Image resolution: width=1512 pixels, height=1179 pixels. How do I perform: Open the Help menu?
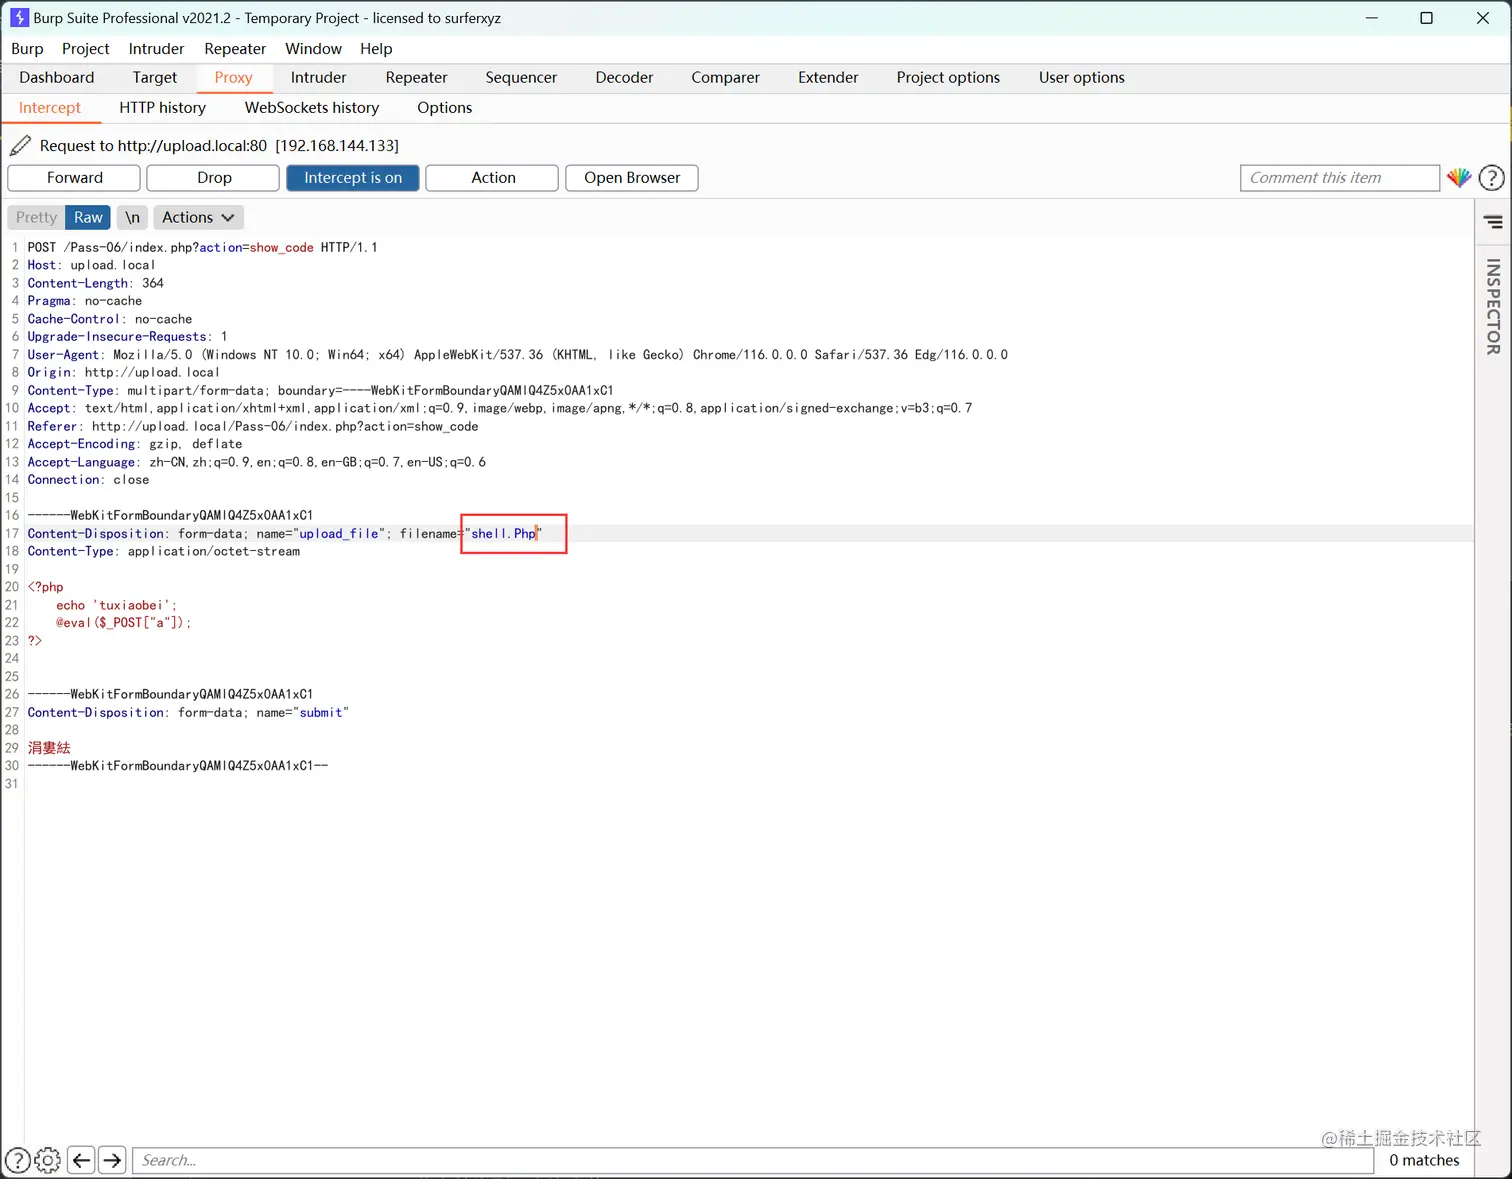(x=376, y=49)
